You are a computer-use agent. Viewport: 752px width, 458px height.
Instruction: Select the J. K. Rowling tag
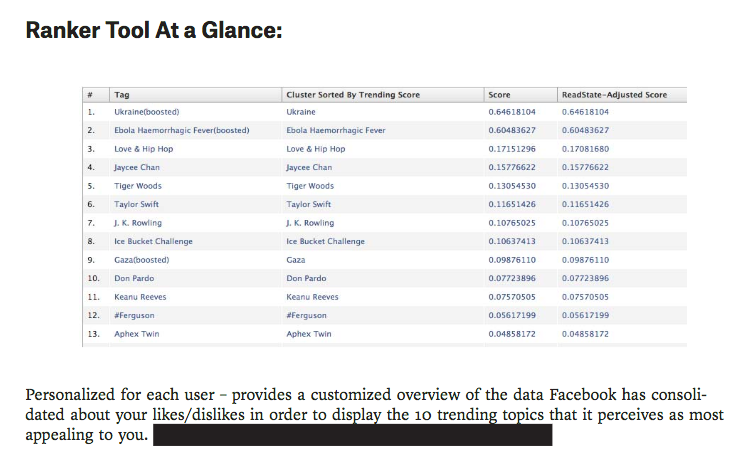tap(138, 223)
